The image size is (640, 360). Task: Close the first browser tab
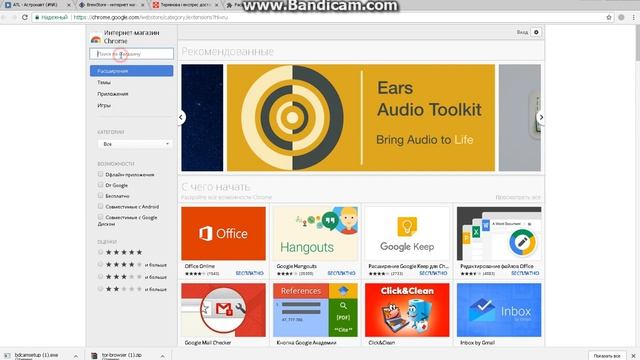[69, 5]
